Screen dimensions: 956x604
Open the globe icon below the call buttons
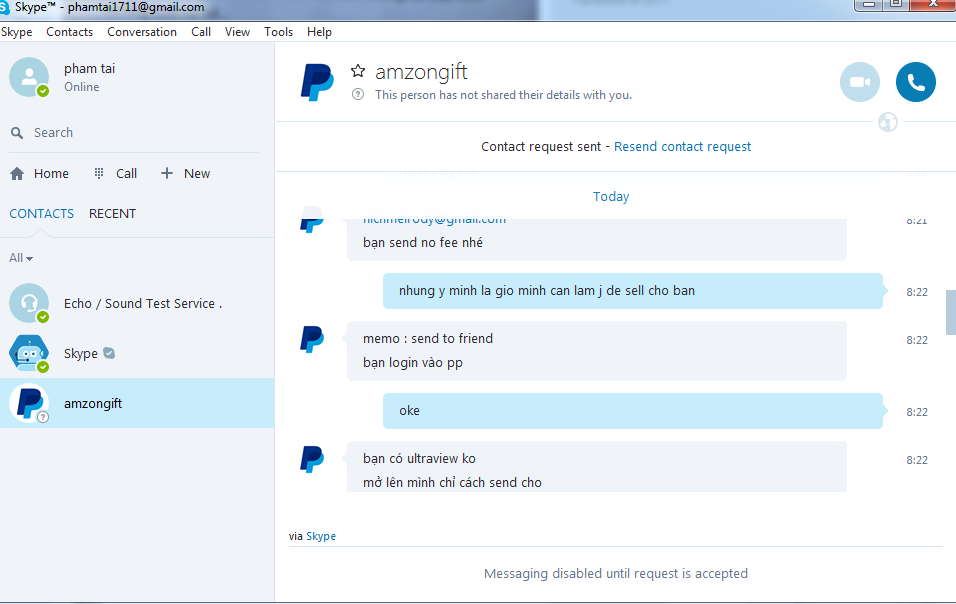tap(888, 122)
